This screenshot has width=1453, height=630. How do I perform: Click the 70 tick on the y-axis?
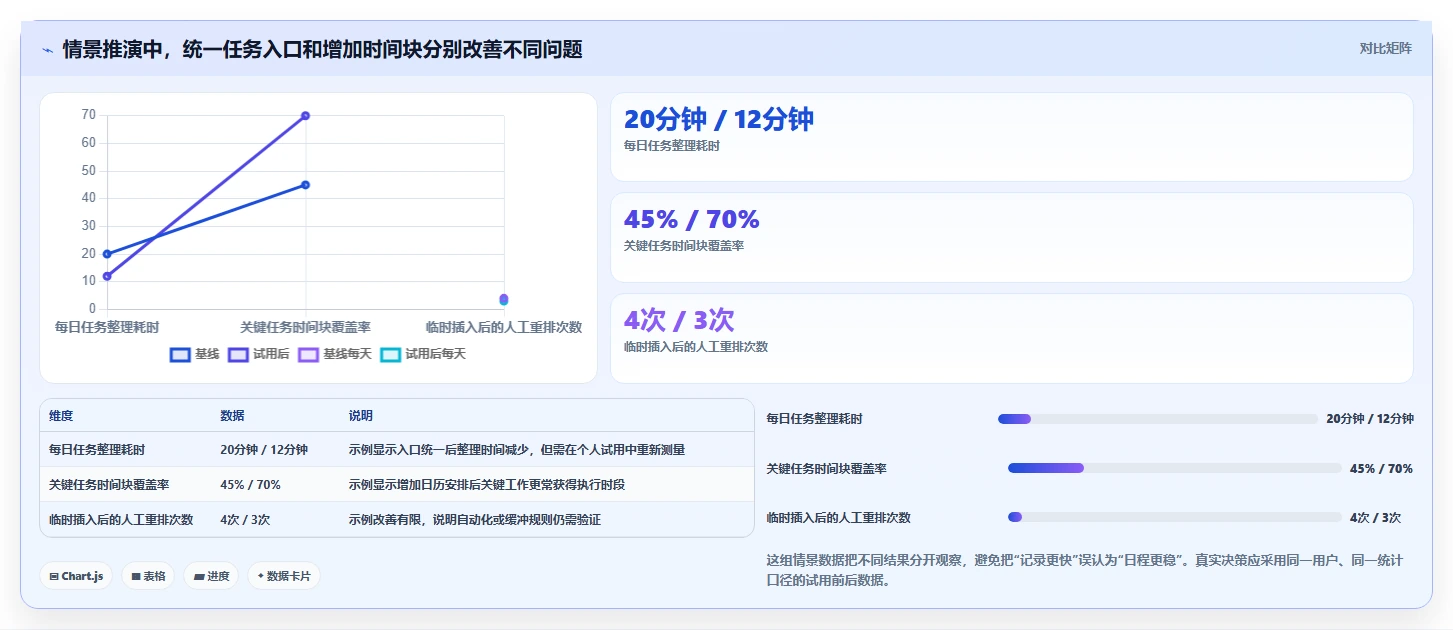coord(89,115)
